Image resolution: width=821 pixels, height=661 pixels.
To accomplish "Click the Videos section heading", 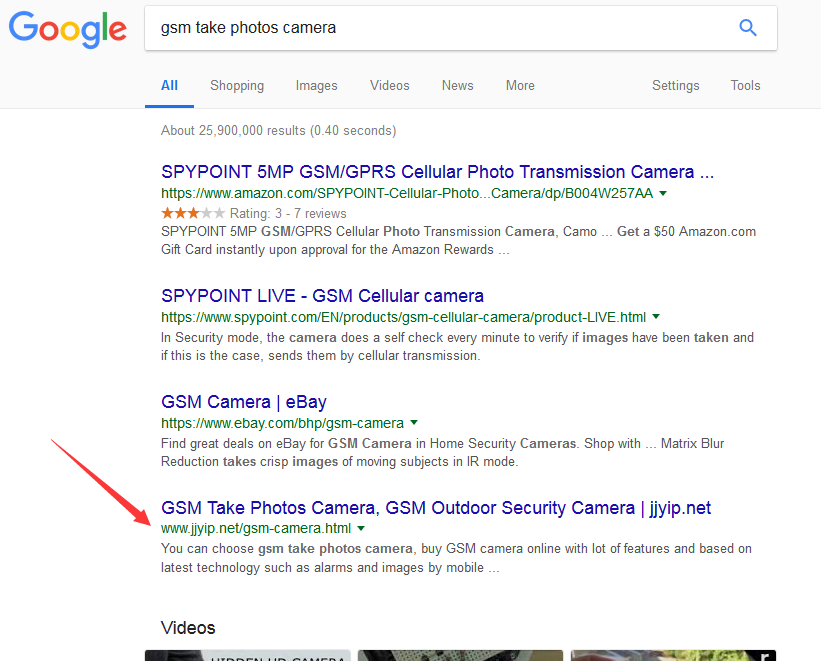I will coord(188,628).
